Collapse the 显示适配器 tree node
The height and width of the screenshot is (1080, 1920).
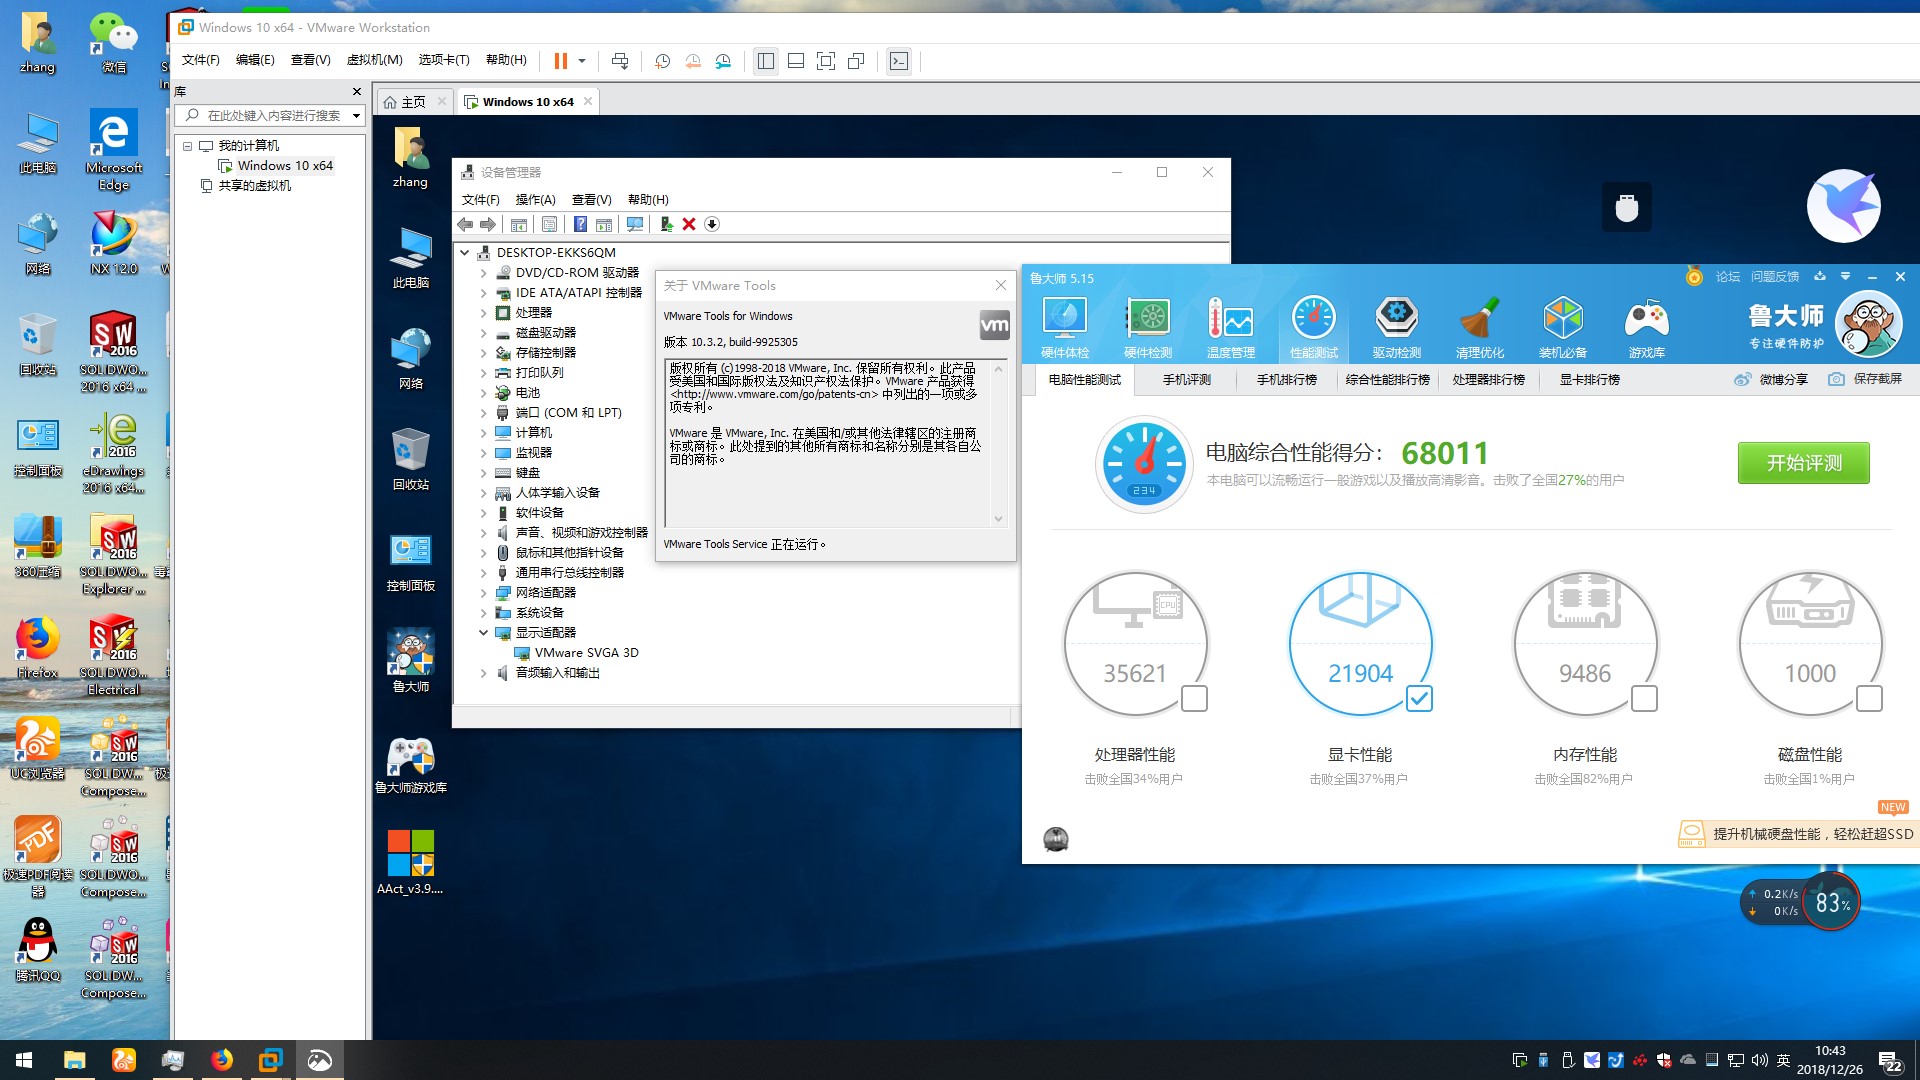tap(483, 632)
